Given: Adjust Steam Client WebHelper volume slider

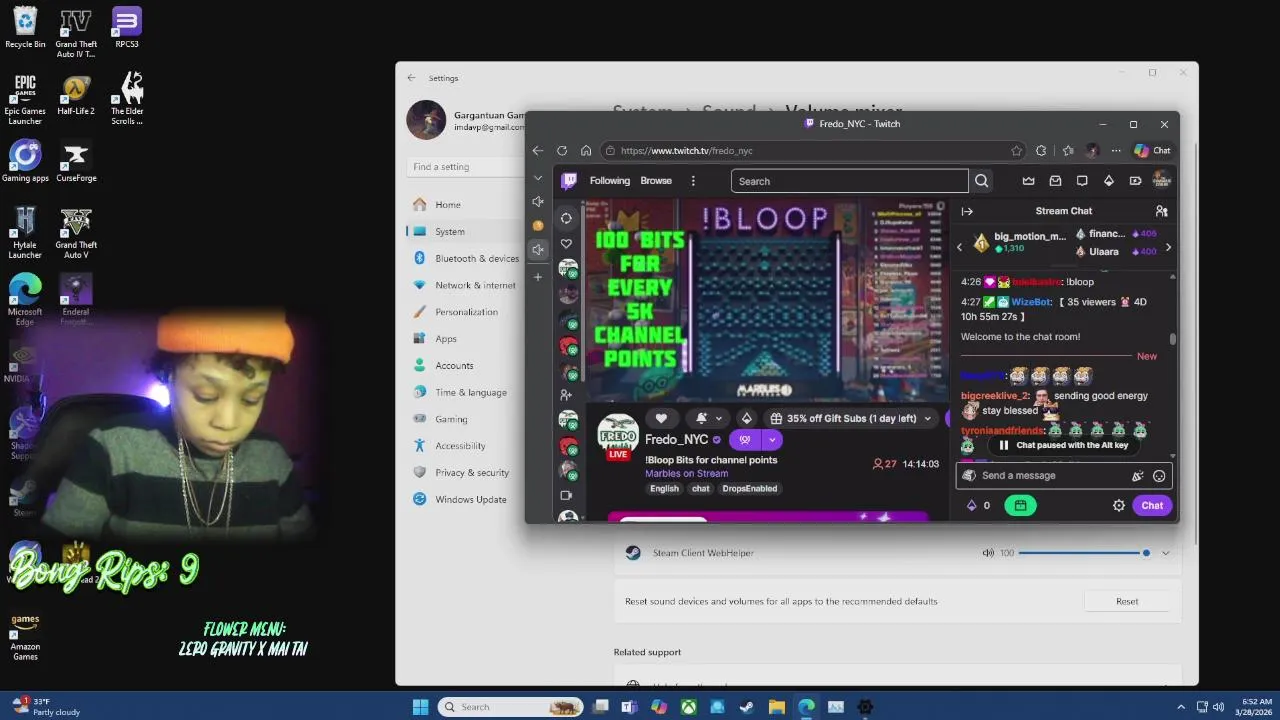Looking at the screenshot, I should point(1083,553).
